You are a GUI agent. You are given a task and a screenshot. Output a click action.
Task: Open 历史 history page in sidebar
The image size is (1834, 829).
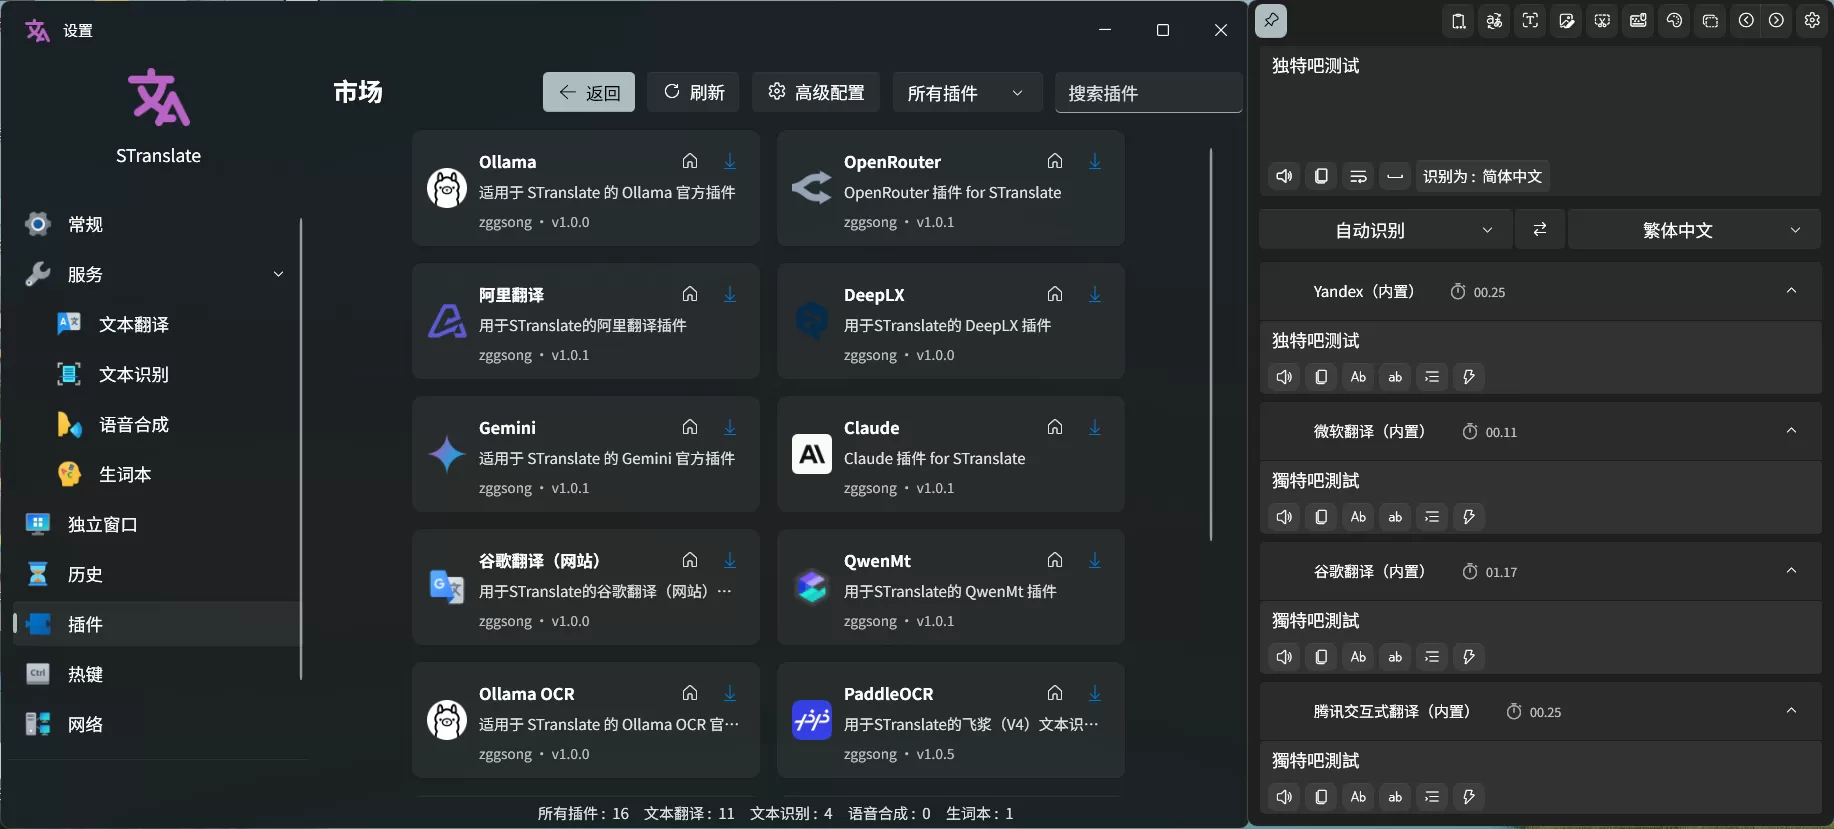[155, 574]
